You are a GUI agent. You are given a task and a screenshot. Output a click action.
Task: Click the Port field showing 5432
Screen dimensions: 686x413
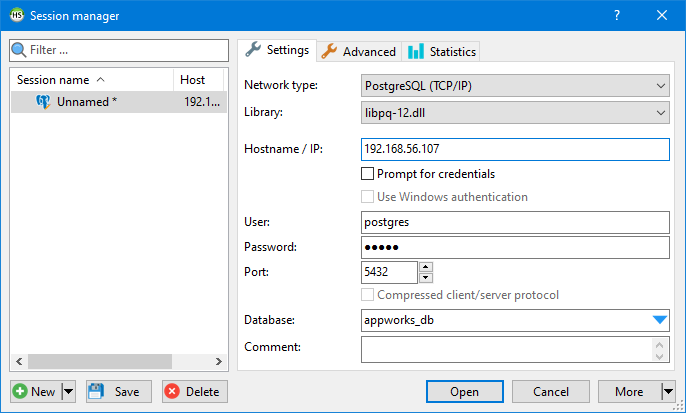coord(389,272)
